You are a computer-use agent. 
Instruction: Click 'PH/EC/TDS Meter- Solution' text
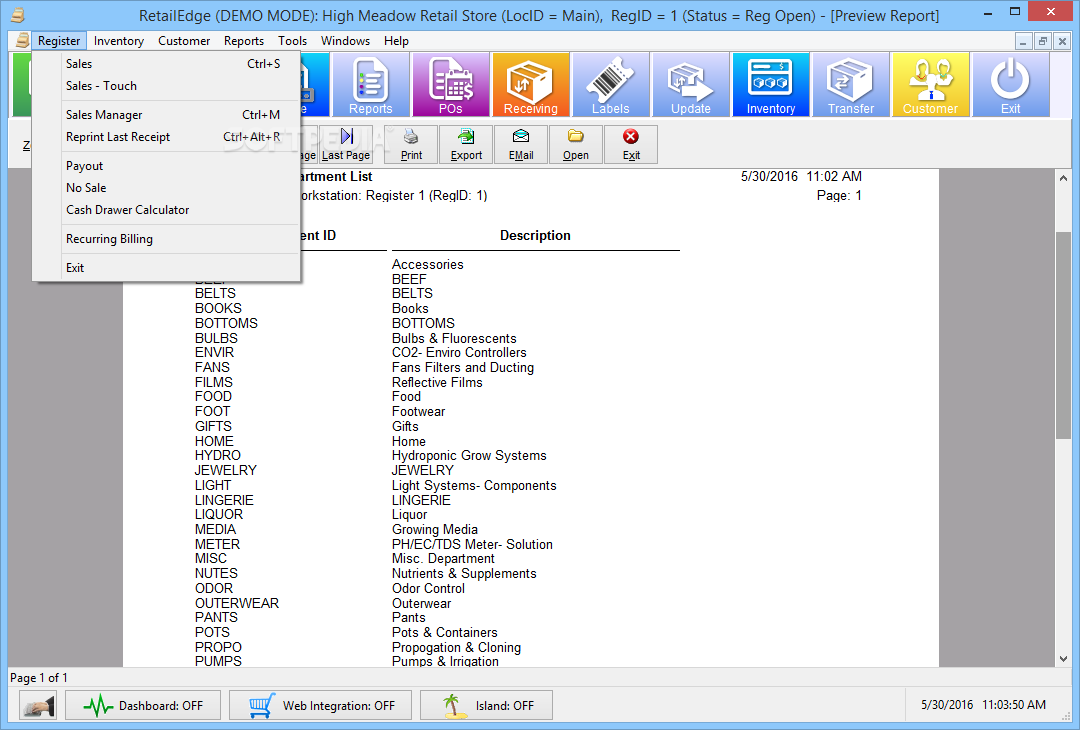(472, 544)
